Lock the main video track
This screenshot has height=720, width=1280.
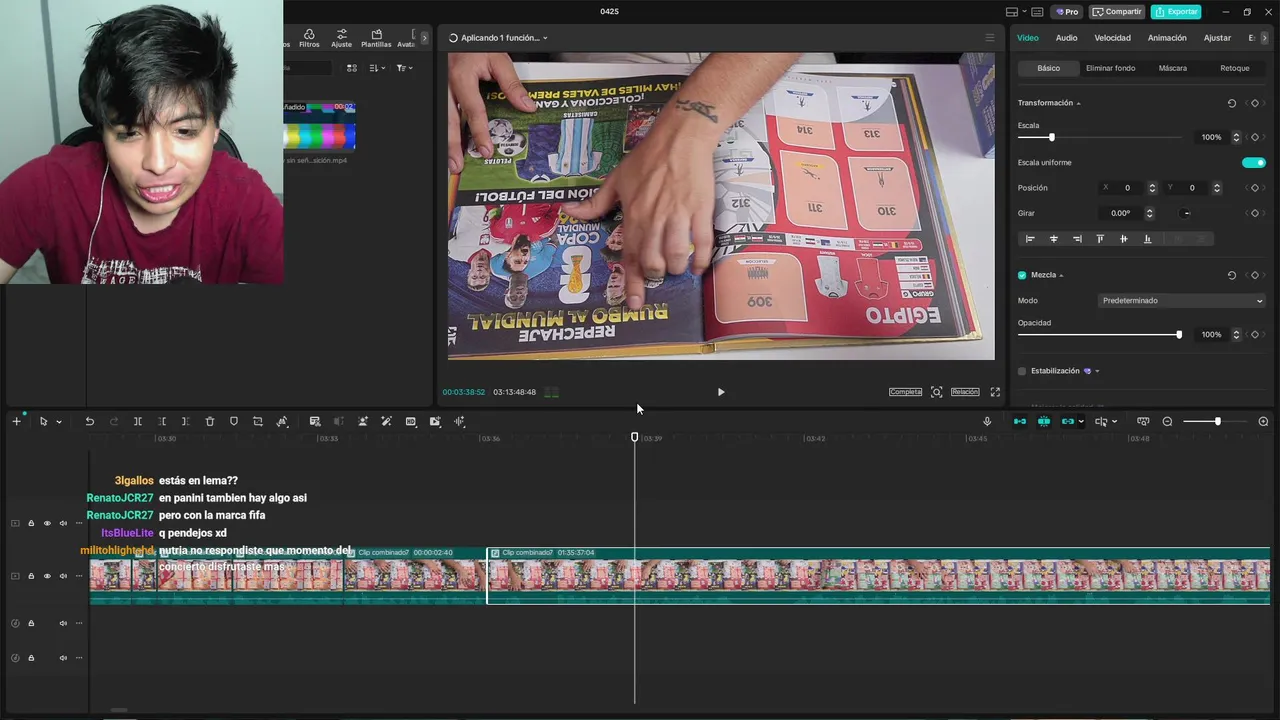pyautogui.click(x=31, y=576)
